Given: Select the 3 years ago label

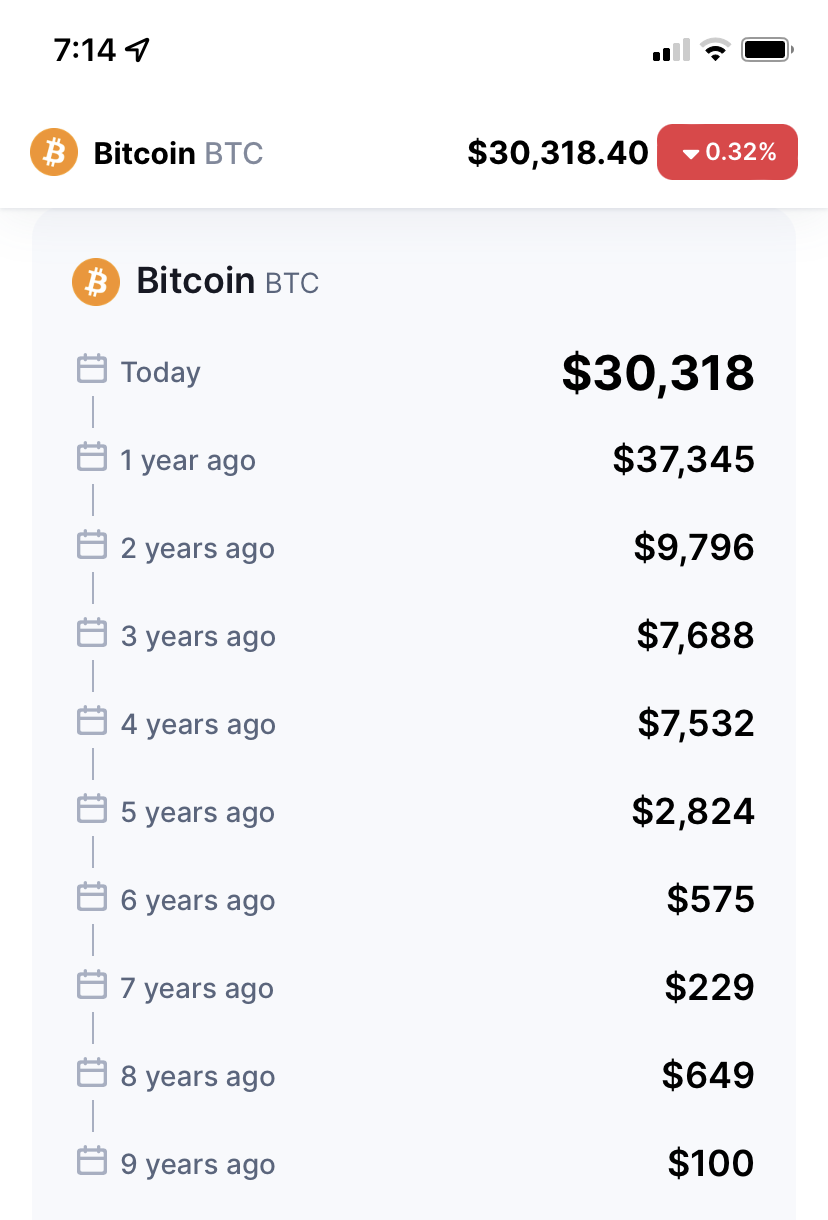Looking at the screenshot, I should coord(198,637).
